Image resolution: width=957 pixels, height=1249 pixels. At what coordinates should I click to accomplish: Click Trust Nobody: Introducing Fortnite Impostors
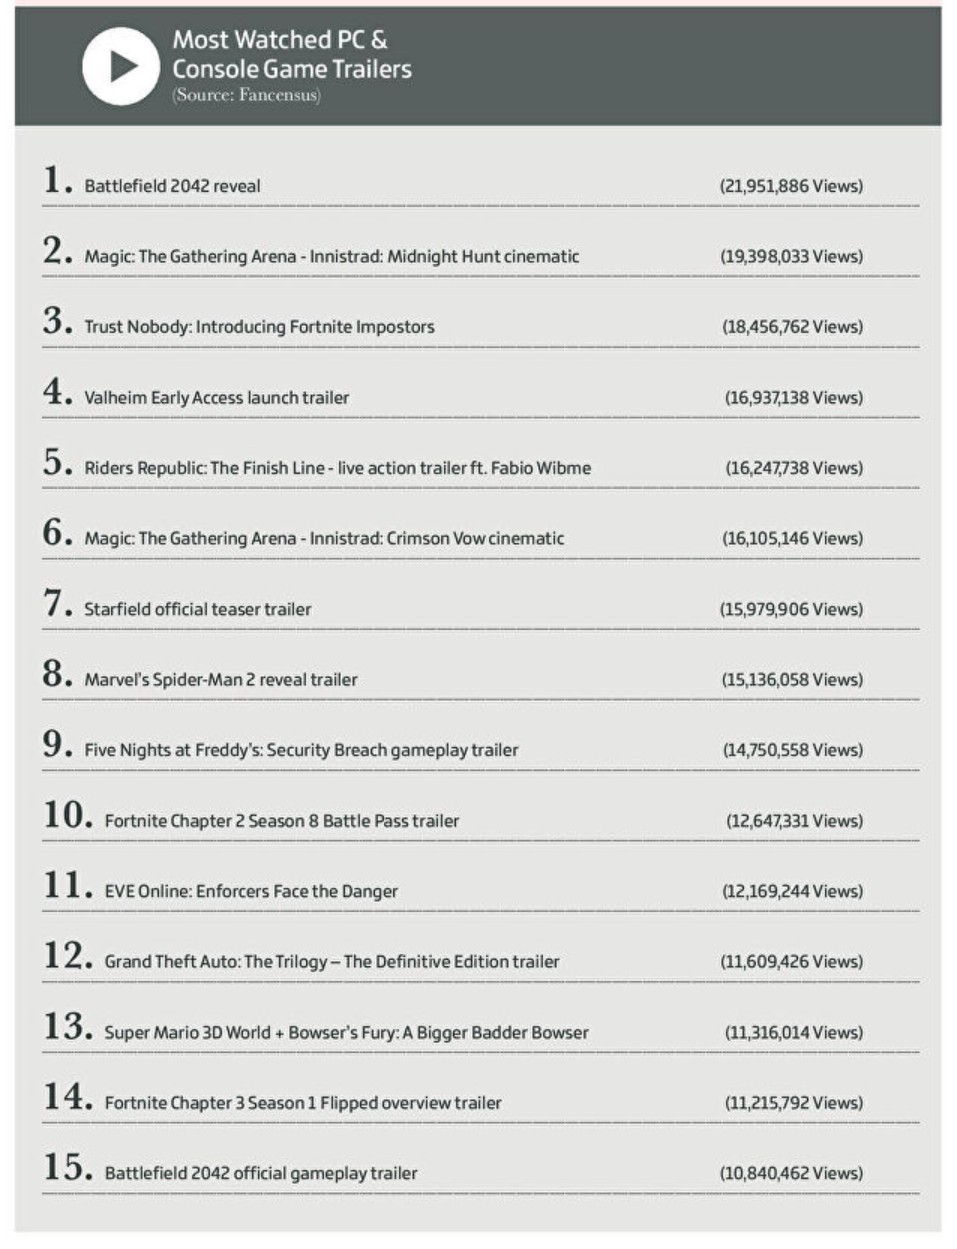coord(259,327)
